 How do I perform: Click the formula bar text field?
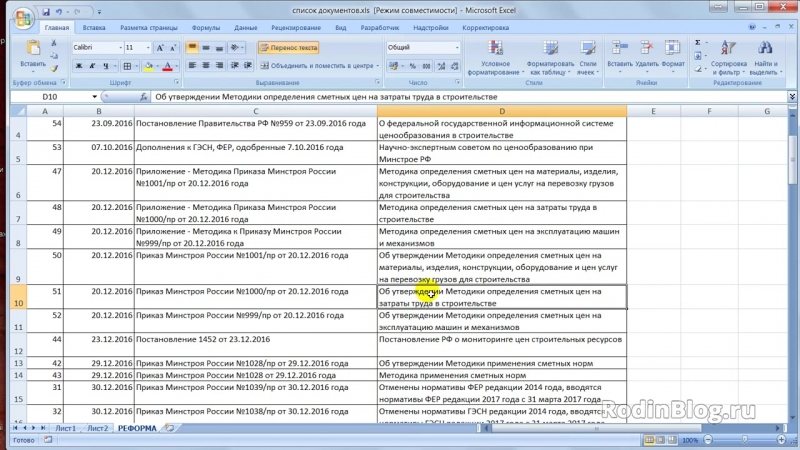point(469,96)
